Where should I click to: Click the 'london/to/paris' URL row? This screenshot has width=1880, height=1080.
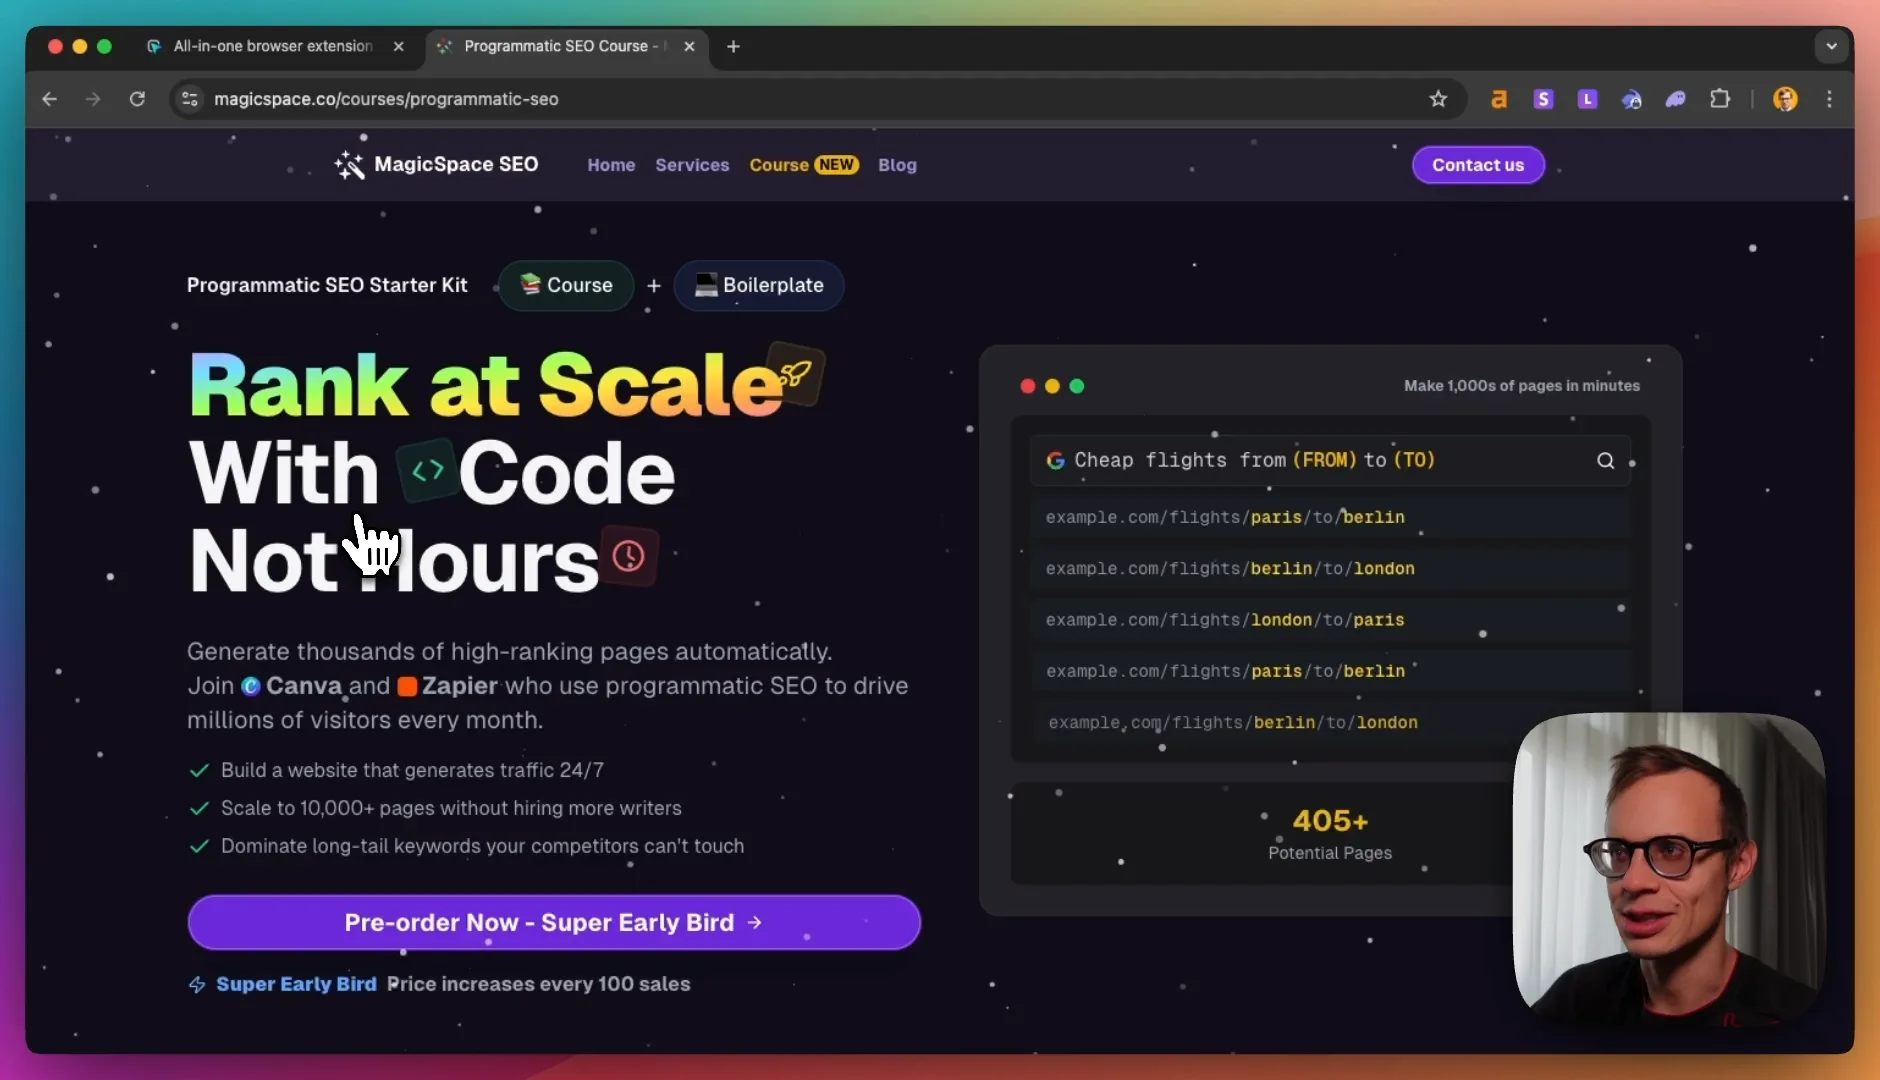(1330, 620)
